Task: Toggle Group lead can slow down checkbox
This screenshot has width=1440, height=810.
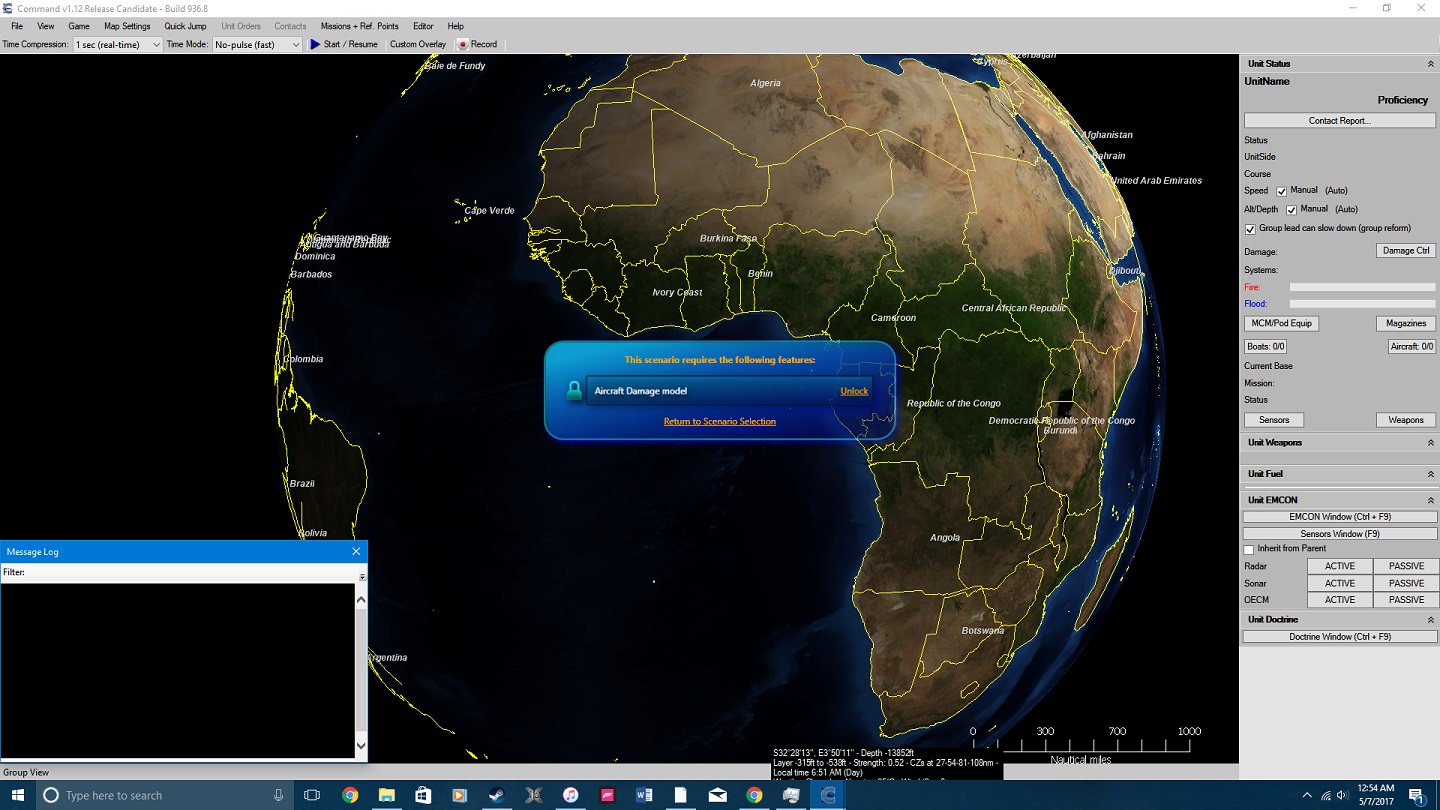Action: [1250, 229]
